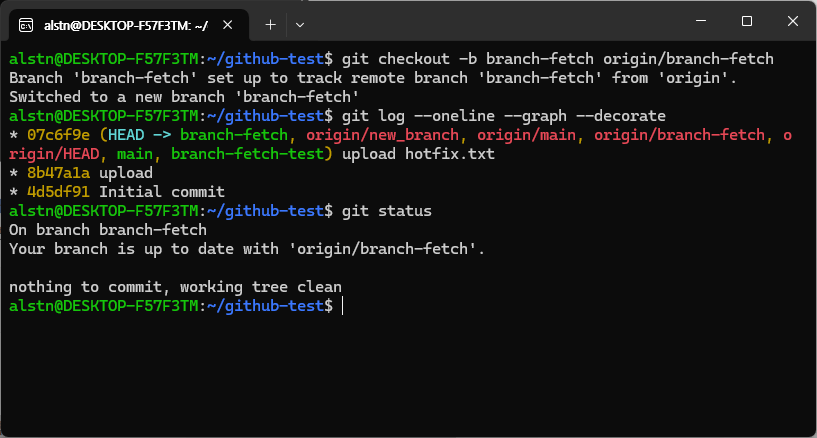Image resolution: width=817 pixels, height=438 pixels.
Task: Minimize the terminal window
Action: tap(701, 21)
